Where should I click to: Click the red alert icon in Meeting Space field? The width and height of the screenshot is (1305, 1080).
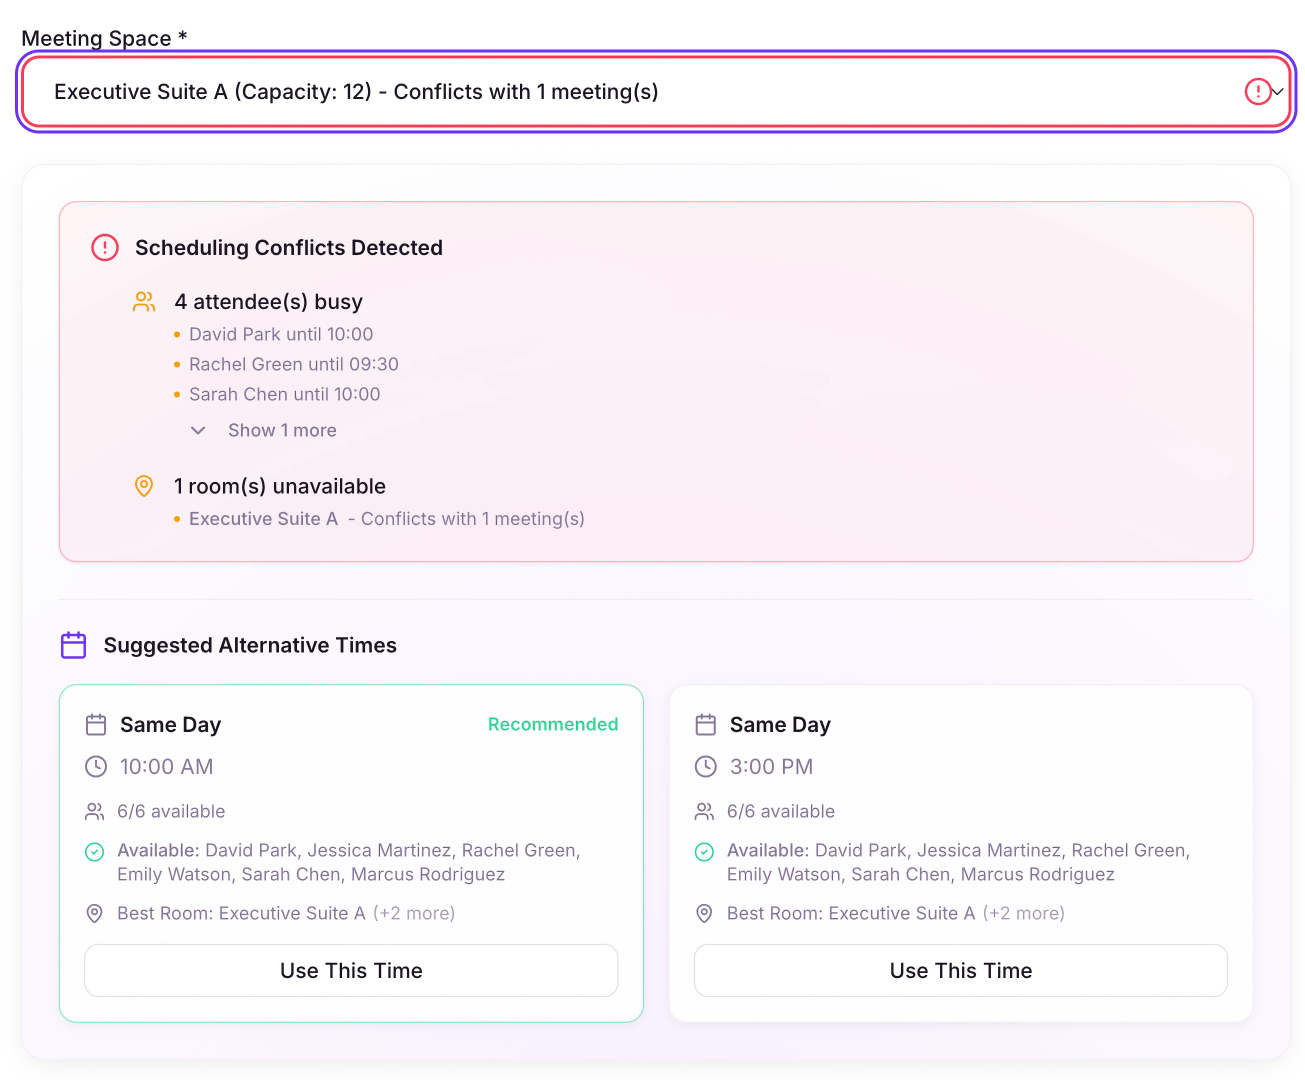coord(1258,91)
